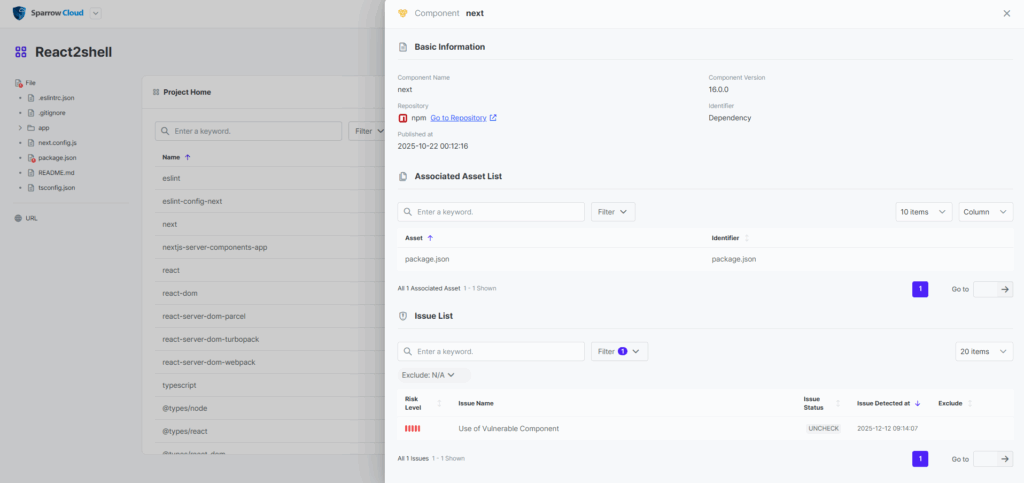Open the 10 items page size dropdown
Image resolution: width=1024 pixels, height=483 pixels.
(923, 212)
